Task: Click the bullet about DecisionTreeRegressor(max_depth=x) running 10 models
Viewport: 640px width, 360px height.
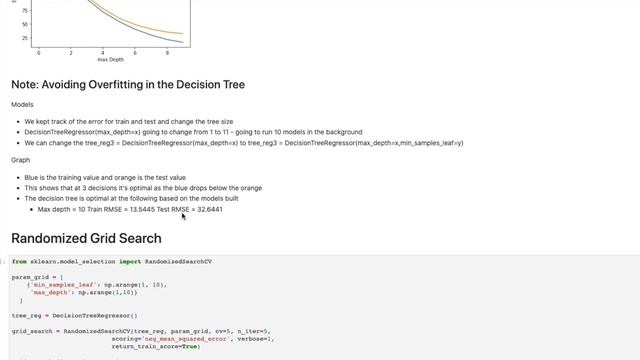Action: pyautogui.click(x=193, y=132)
